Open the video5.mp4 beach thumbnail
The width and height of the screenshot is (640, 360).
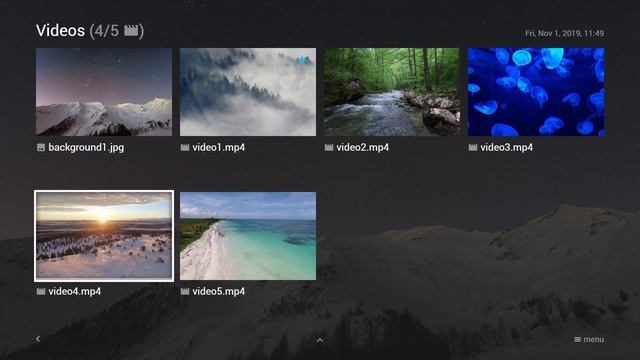pos(248,236)
